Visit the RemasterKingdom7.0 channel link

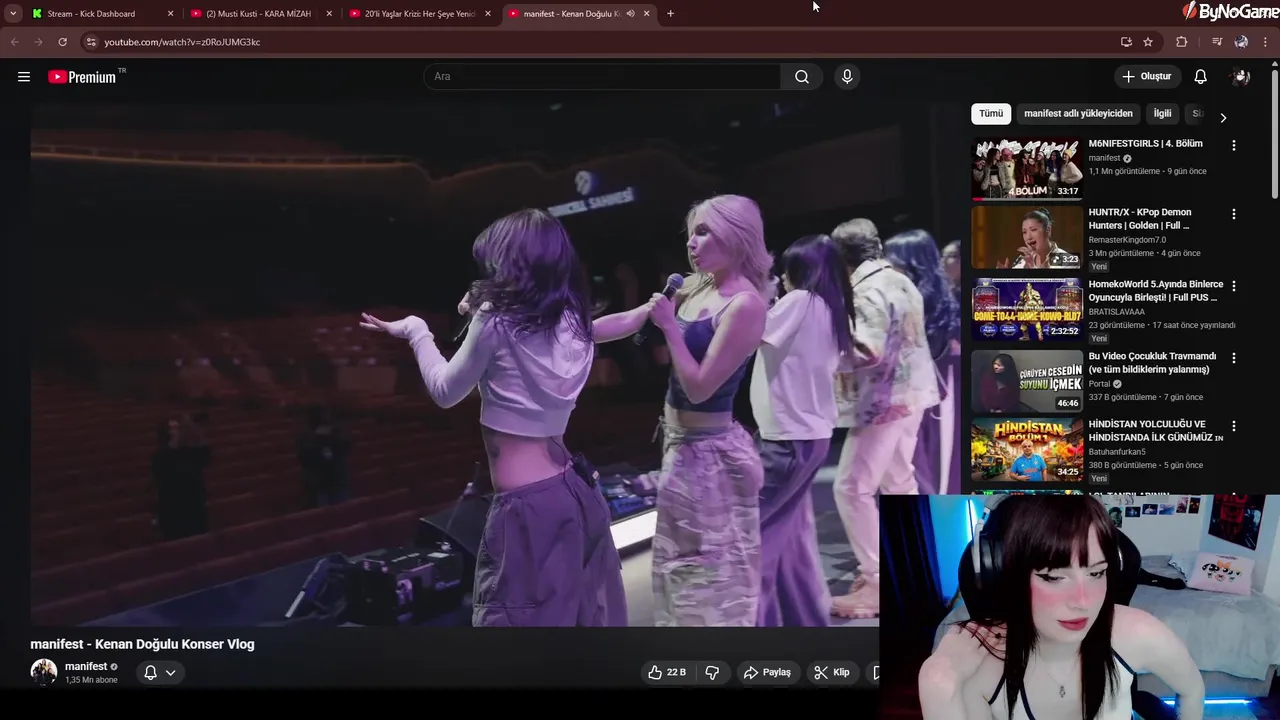[x=1127, y=240]
